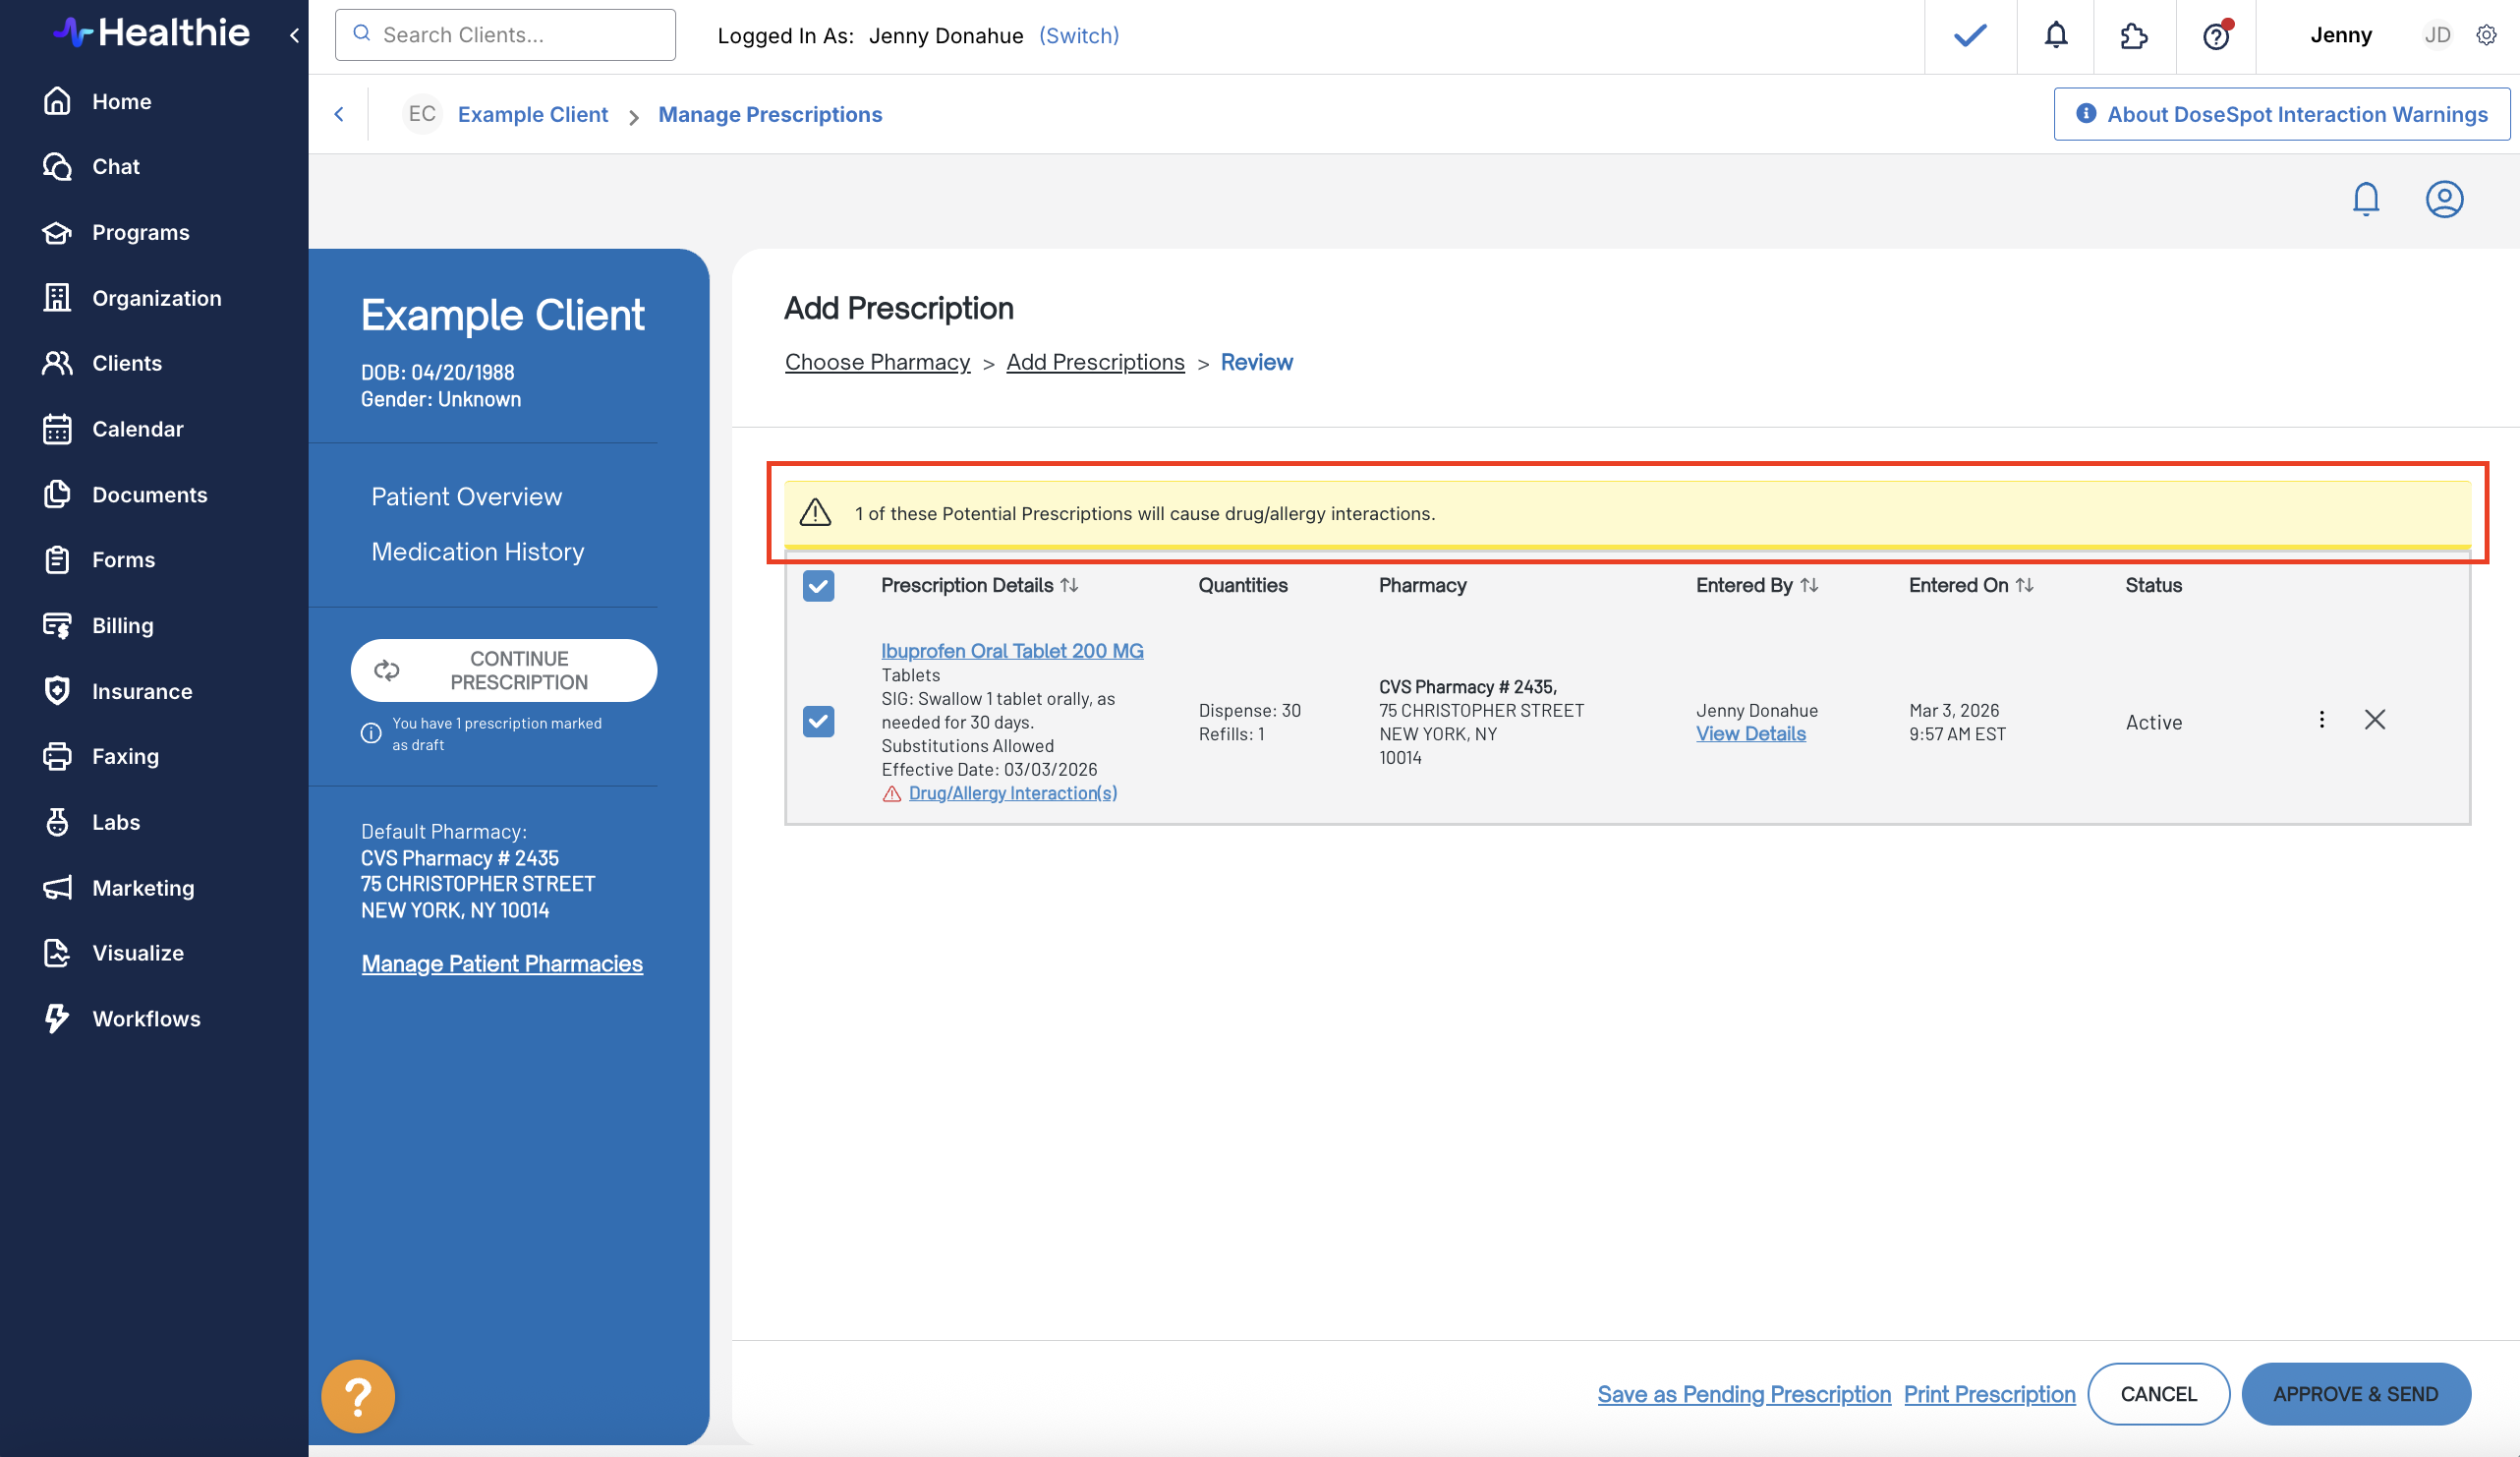Image resolution: width=2520 pixels, height=1457 pixels.
Task: Open the top notifications bell
Action: tap(2055, 36)
